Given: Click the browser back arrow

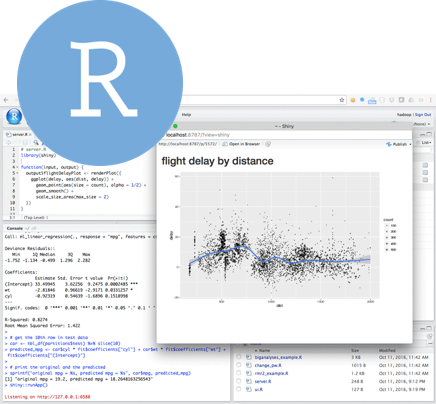Looking at the screenshot, I should coord(6,100).
